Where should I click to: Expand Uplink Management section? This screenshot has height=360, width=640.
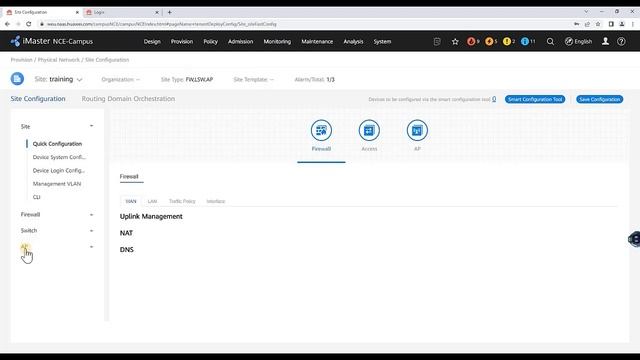(151, 216)
